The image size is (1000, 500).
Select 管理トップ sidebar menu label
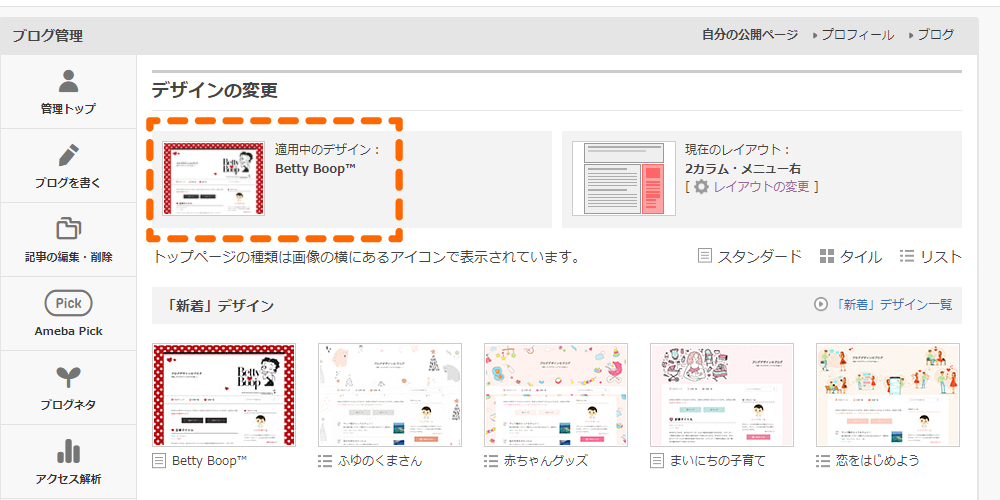point(68,109)
